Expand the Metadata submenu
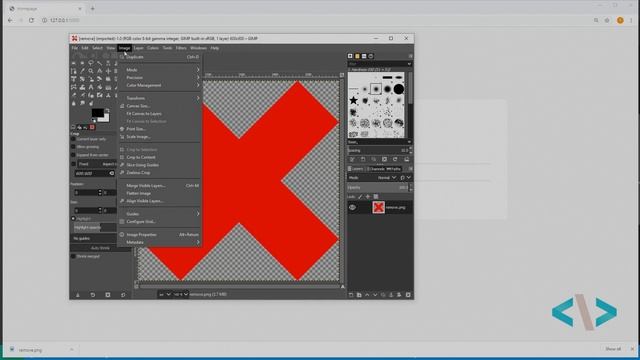The width and height of the screenshot is (640, 360). coord(160,242)
